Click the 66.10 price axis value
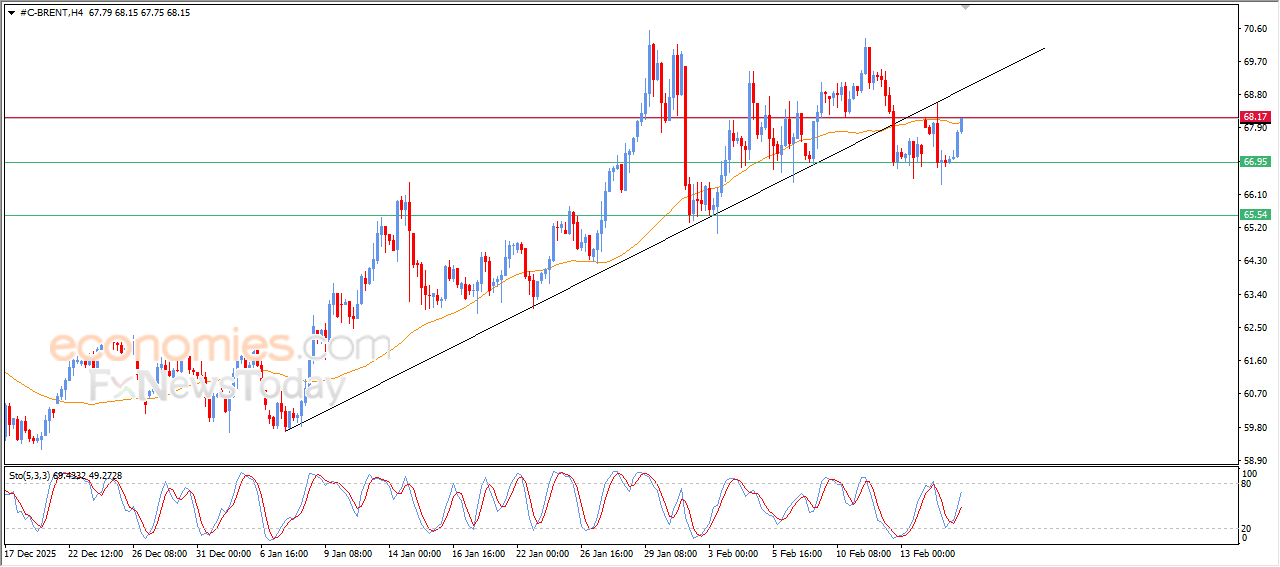Screen dimensions: 1280x567 pyautogui.click(x=1255, y=194)
